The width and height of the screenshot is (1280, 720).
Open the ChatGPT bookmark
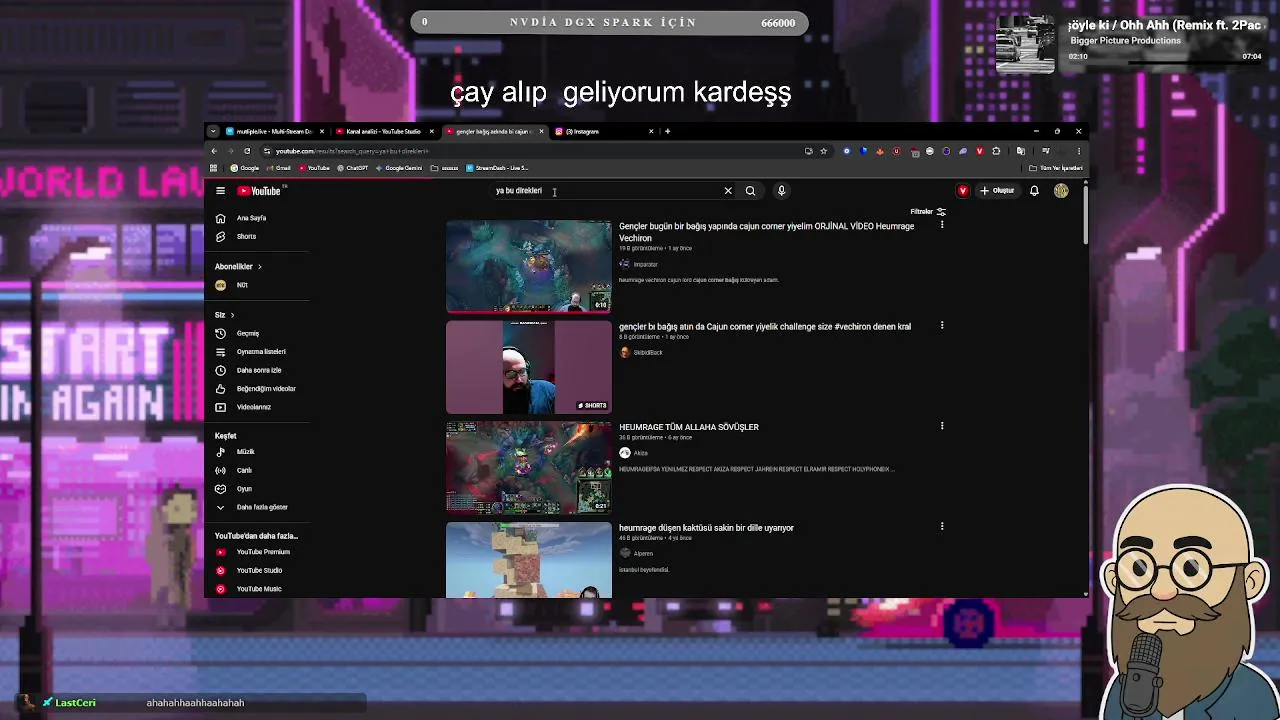pos(353,168)
